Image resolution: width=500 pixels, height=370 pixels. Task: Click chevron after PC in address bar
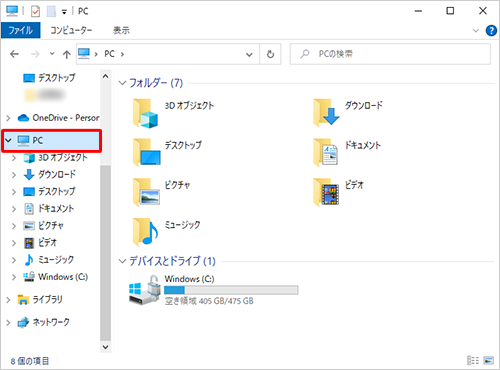pyautogui.click(x=122, y=54)
